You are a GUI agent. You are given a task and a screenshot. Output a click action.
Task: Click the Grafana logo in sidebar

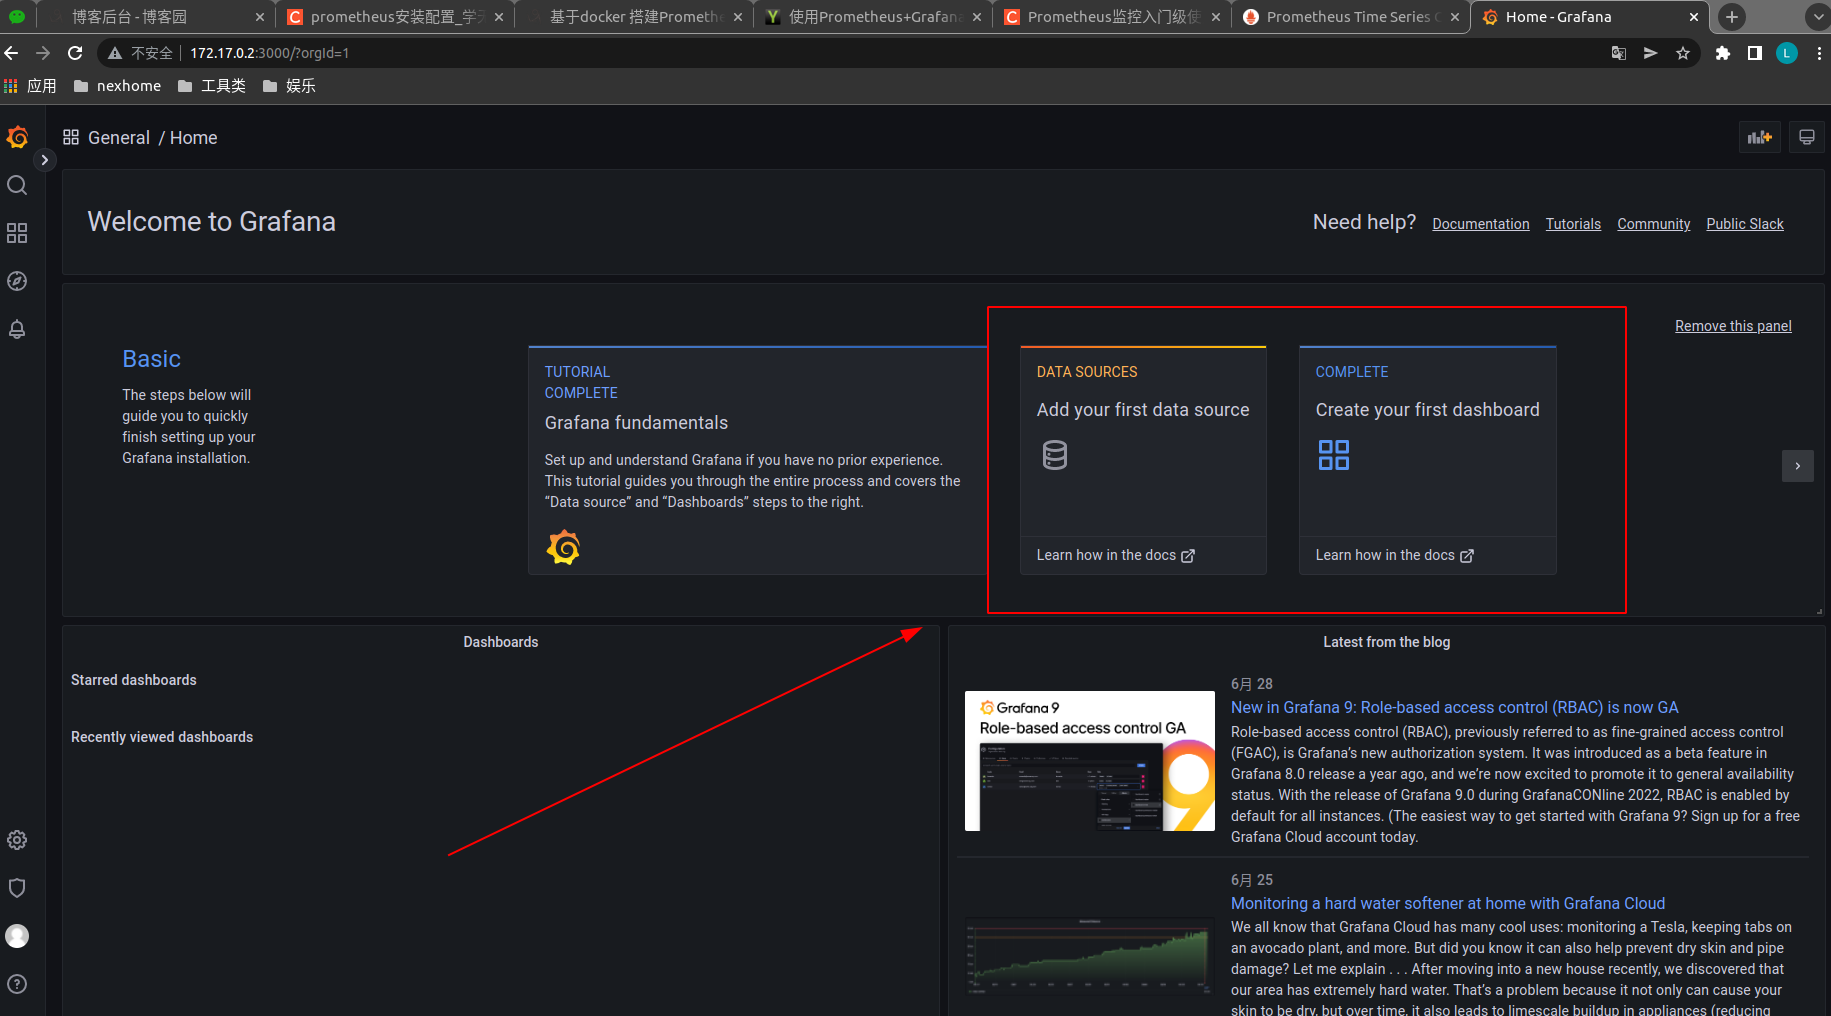point(17,137)
